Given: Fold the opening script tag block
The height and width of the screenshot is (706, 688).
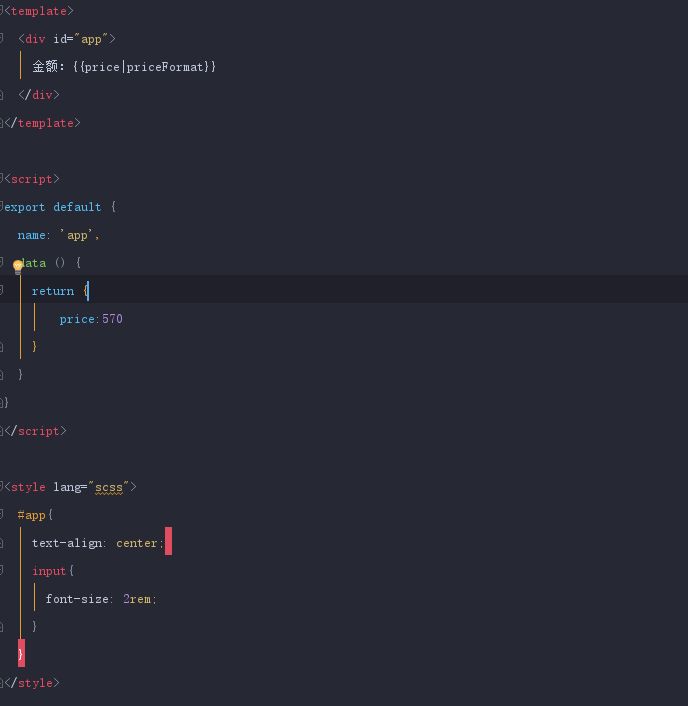Looking at the screenshot, I should click(3, 179).
